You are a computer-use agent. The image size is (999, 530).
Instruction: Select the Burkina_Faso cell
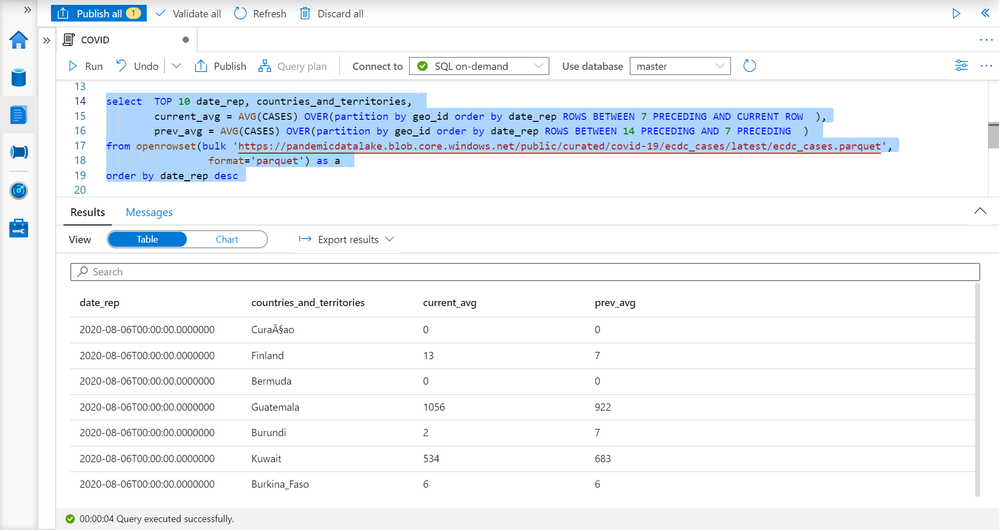[x=280, y=484]
